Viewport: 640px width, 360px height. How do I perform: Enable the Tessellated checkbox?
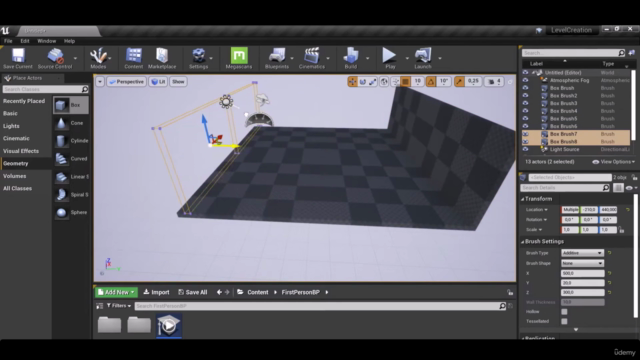pos(564,322)
